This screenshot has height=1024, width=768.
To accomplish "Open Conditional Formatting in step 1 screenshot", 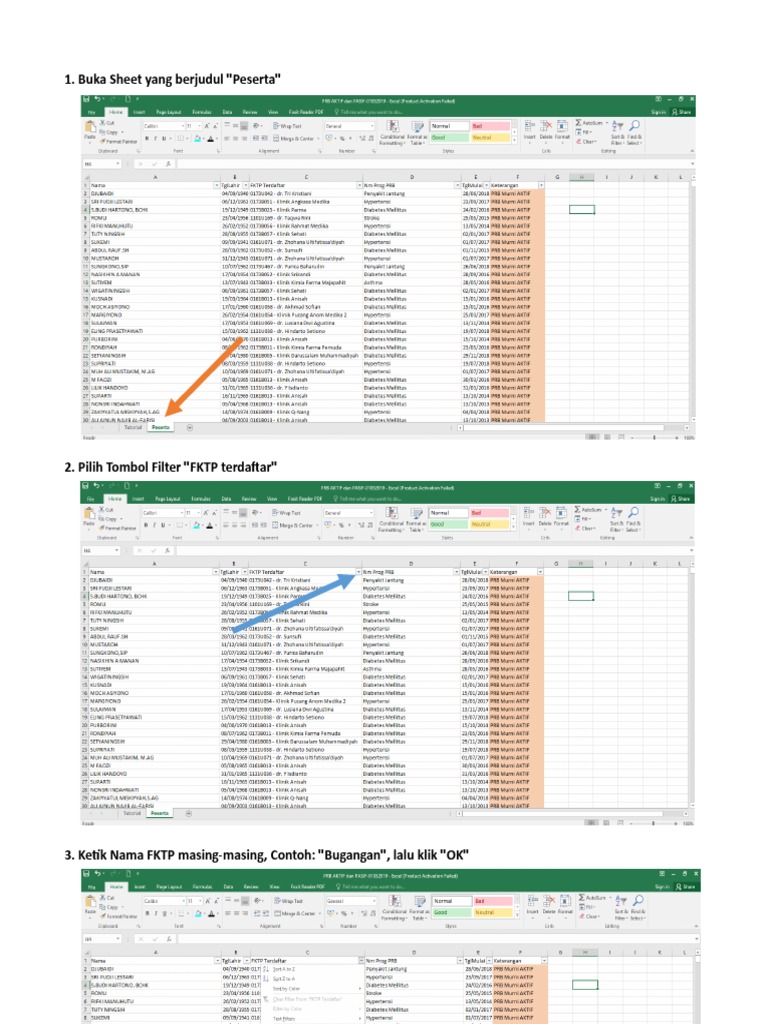I will point(392,133).
